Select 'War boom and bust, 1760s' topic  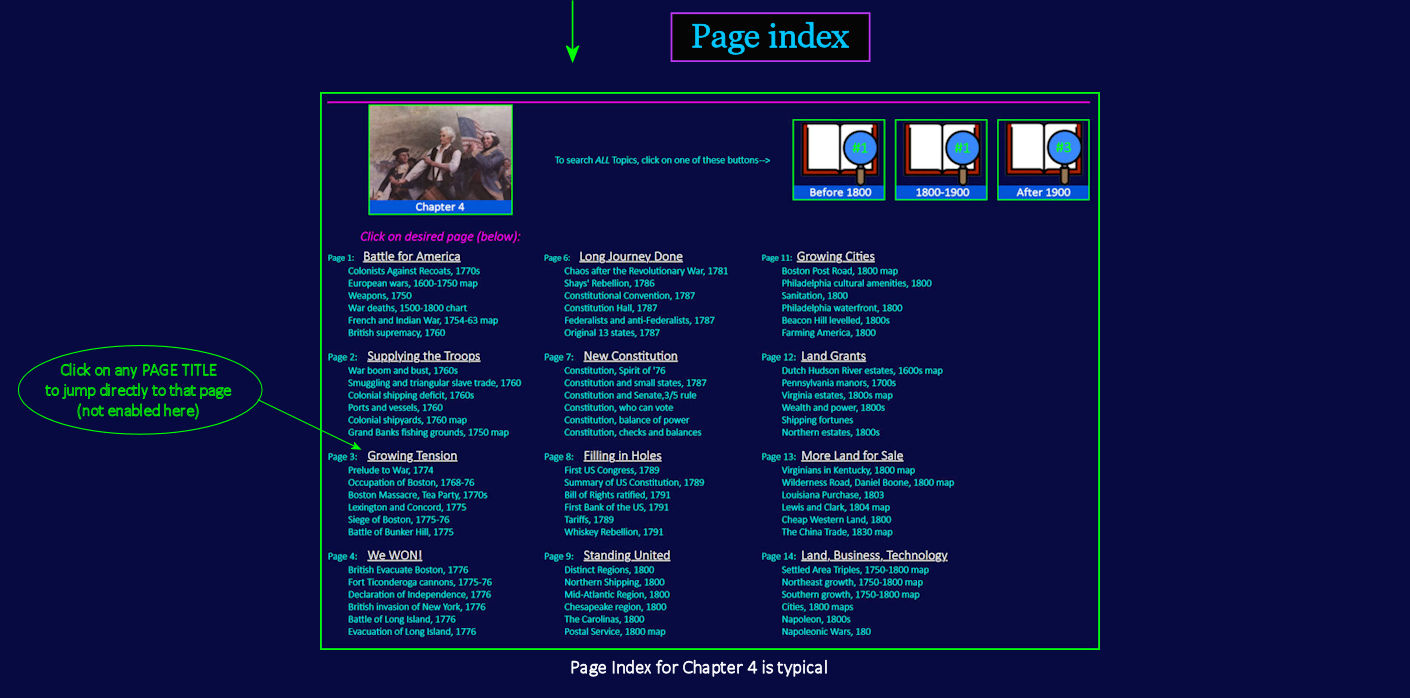click(x=403, y=370)
